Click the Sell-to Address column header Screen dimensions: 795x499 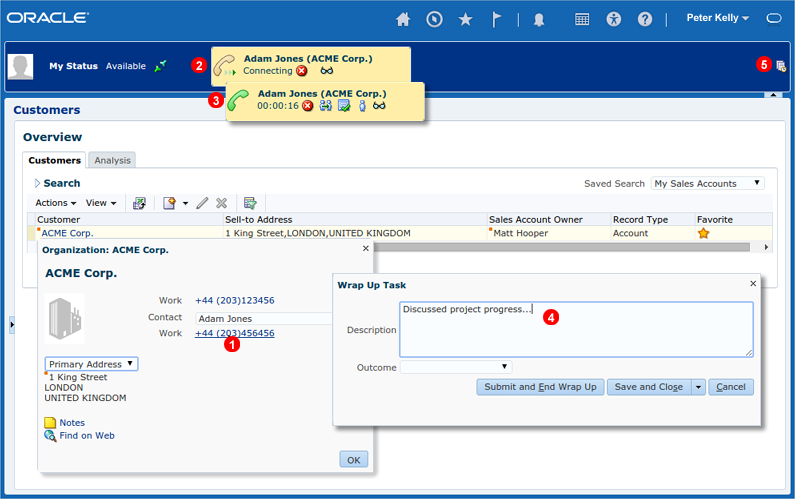[355, 219]
